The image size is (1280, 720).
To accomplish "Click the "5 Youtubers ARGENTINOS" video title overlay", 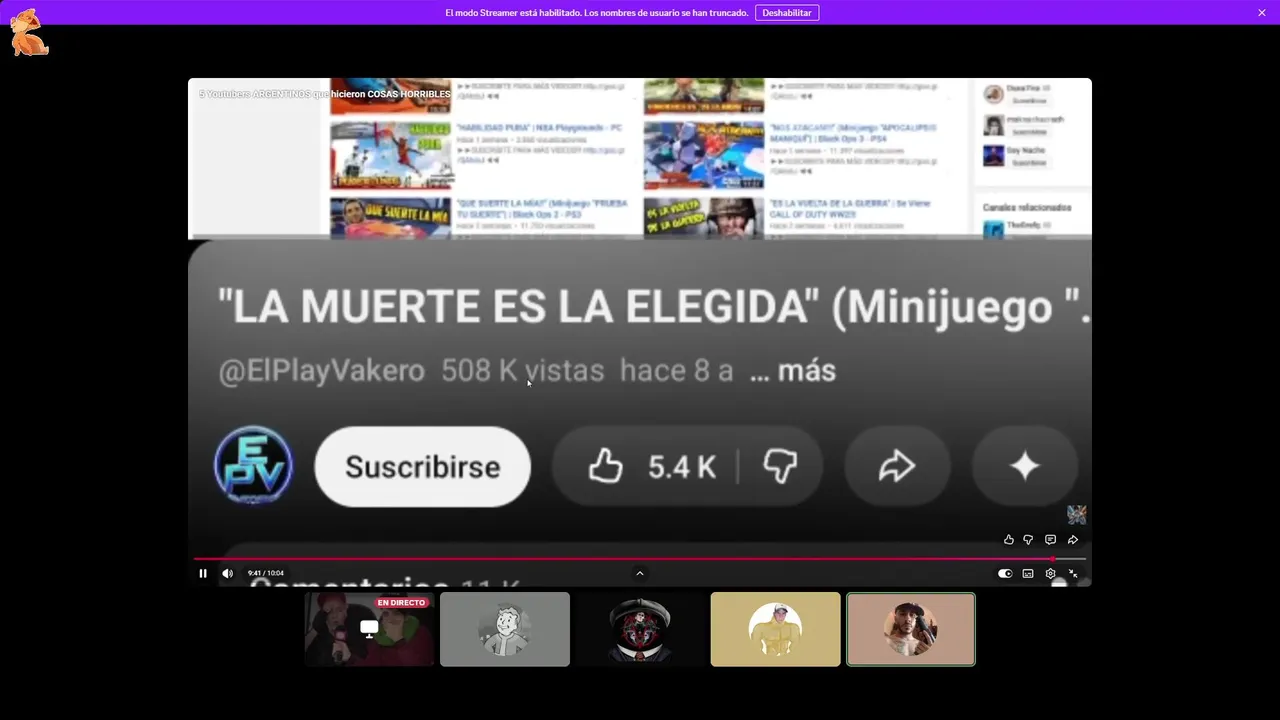I will tap(324, 94).
